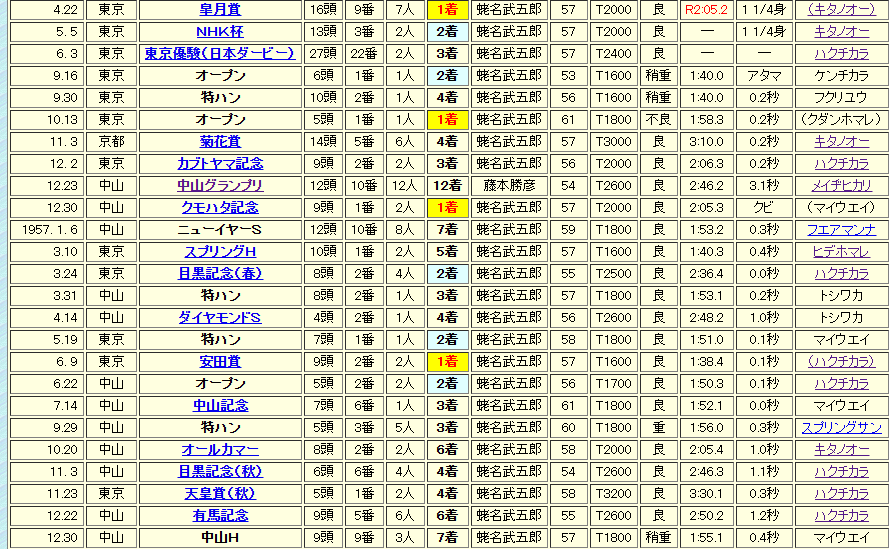Click the フクリユウ horse name
The height and width of the screenshot is (549, 889).
pyautogui.click(x=841, y=98)
